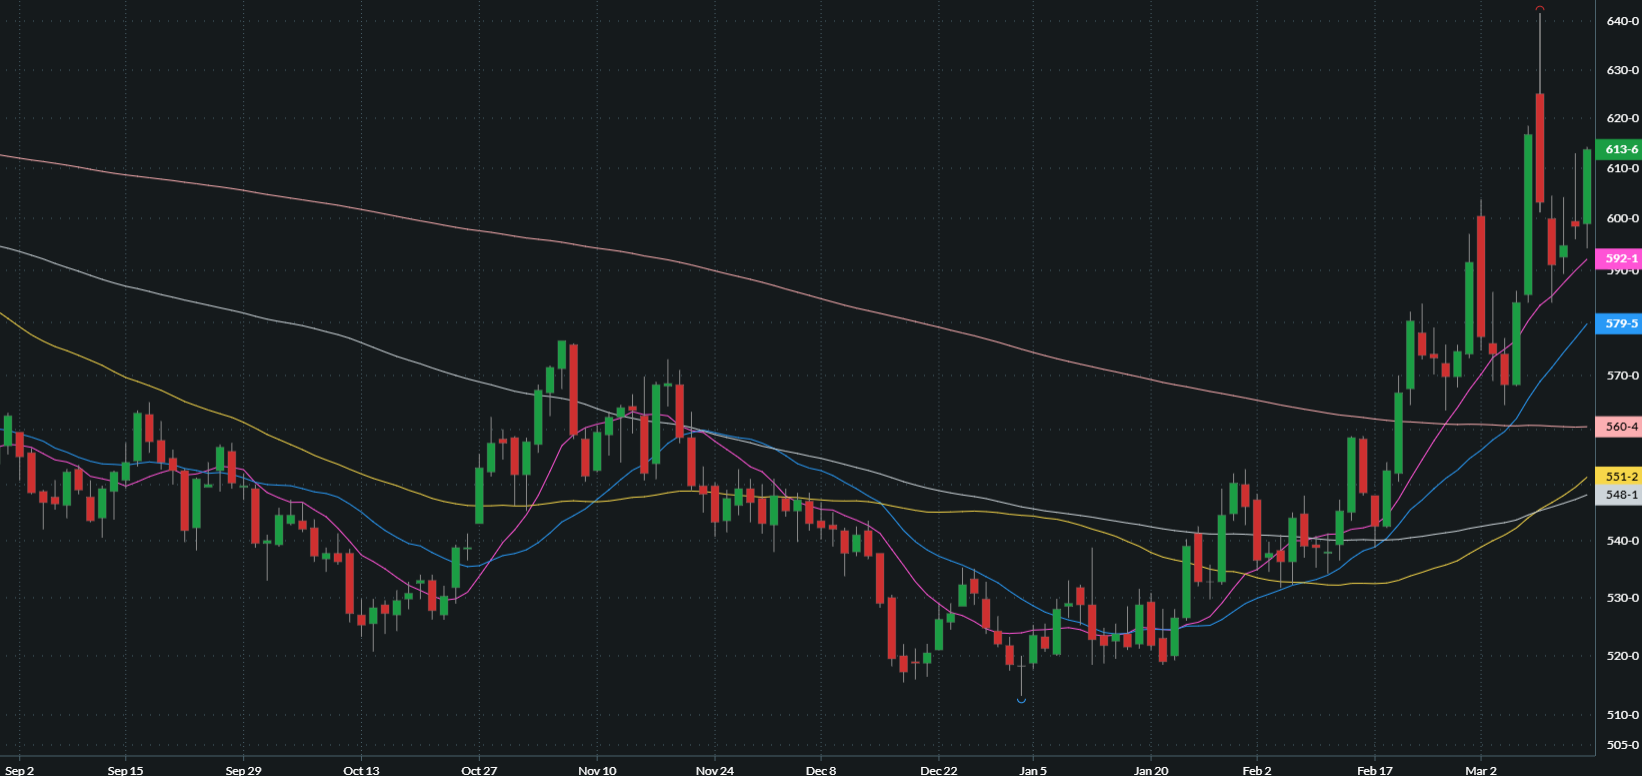Screen dimensions: 1642x776
Task: Select the gray 548-1 moving average label
Action: 1621,495
